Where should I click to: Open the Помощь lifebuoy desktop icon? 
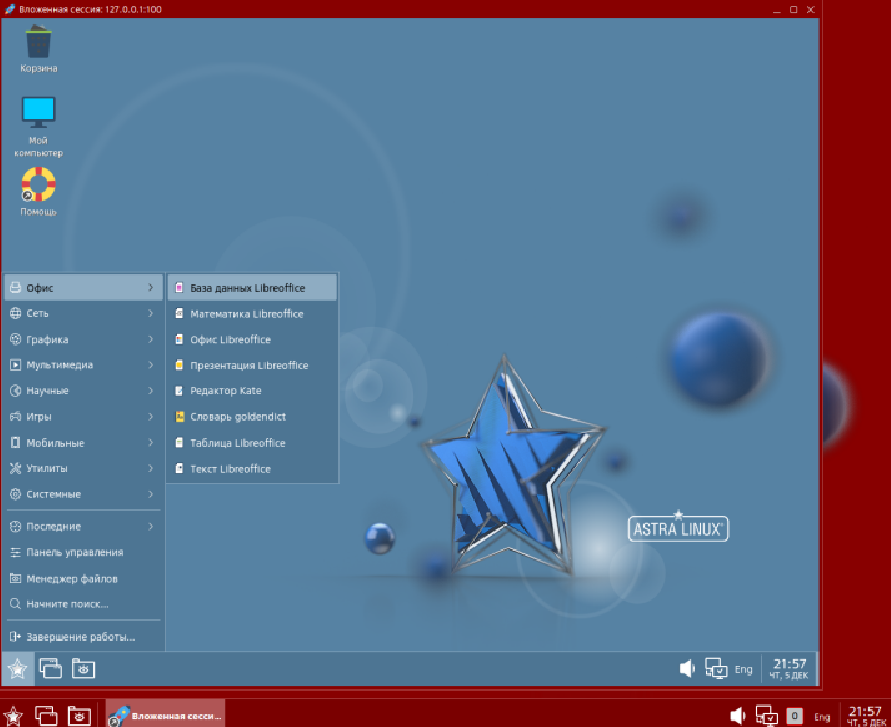click(38, 191)
